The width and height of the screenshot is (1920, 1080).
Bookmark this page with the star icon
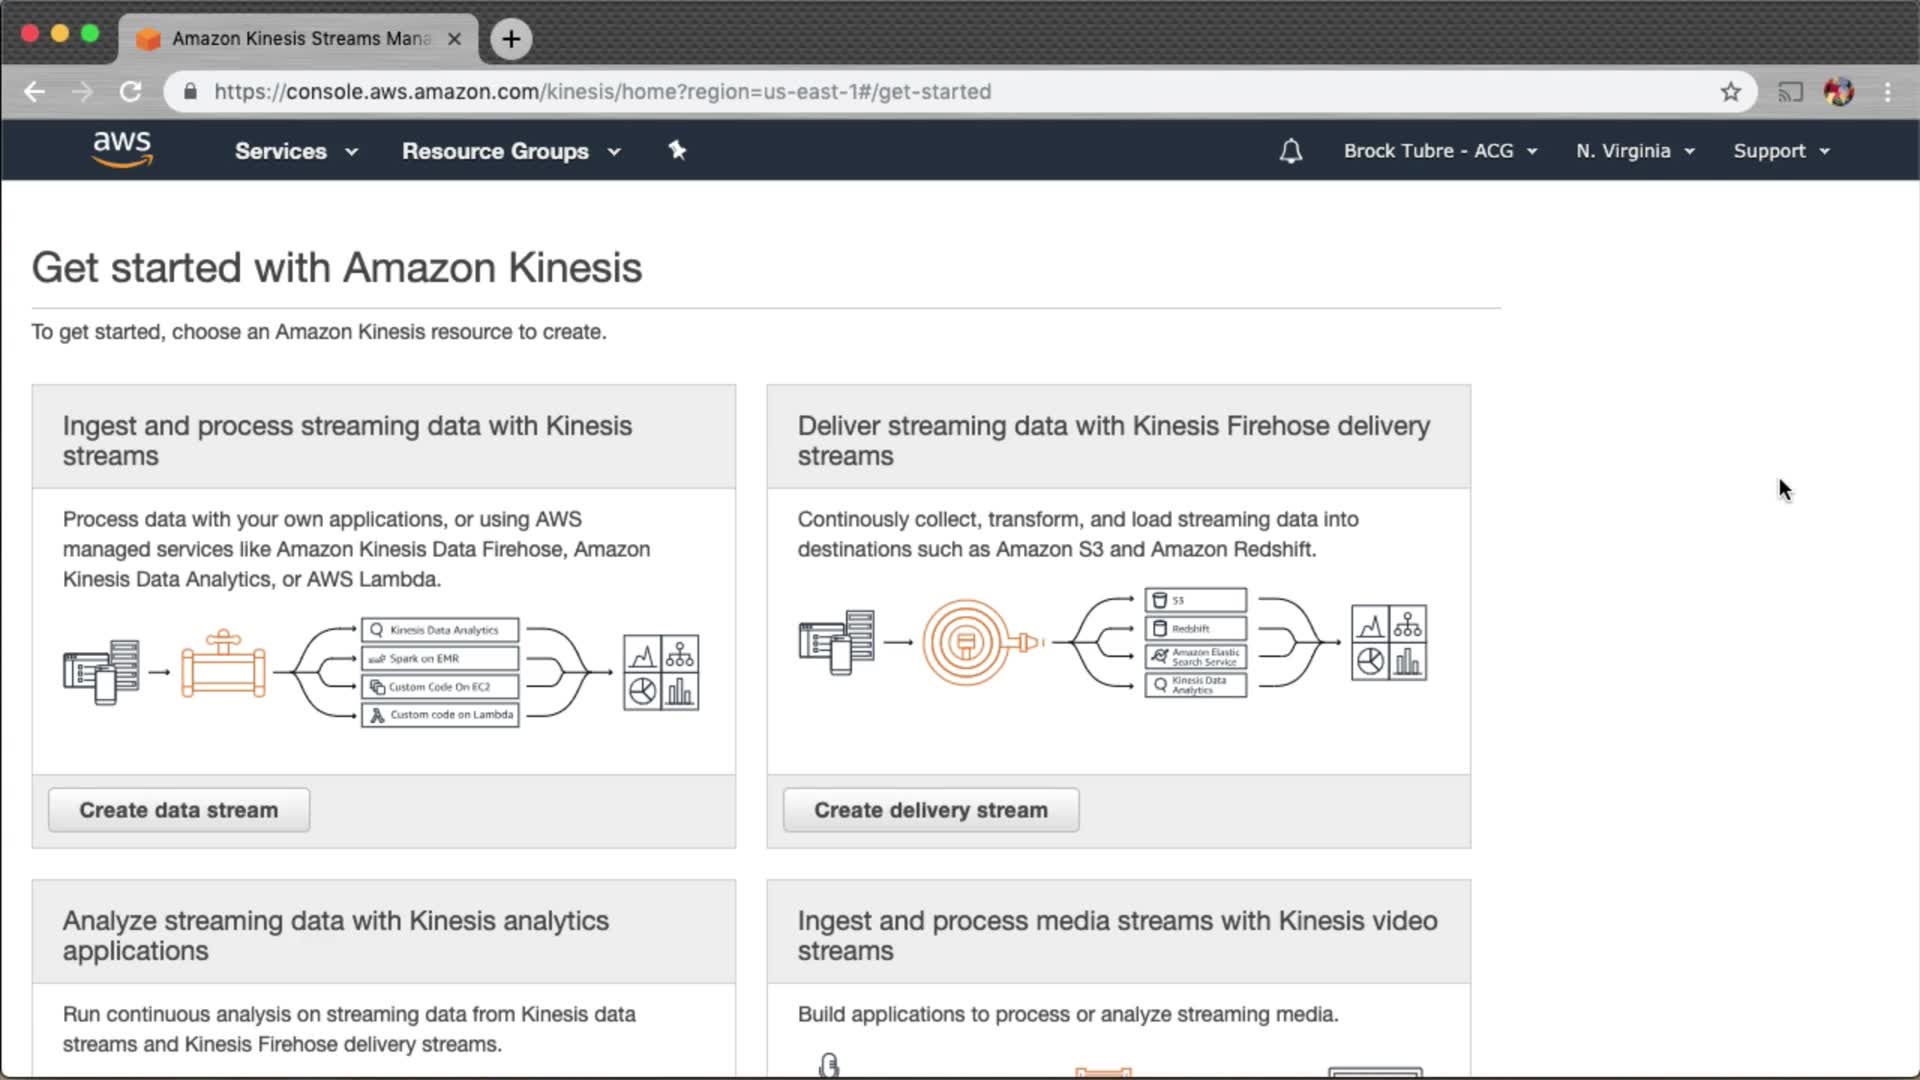tap(1731, 92)
